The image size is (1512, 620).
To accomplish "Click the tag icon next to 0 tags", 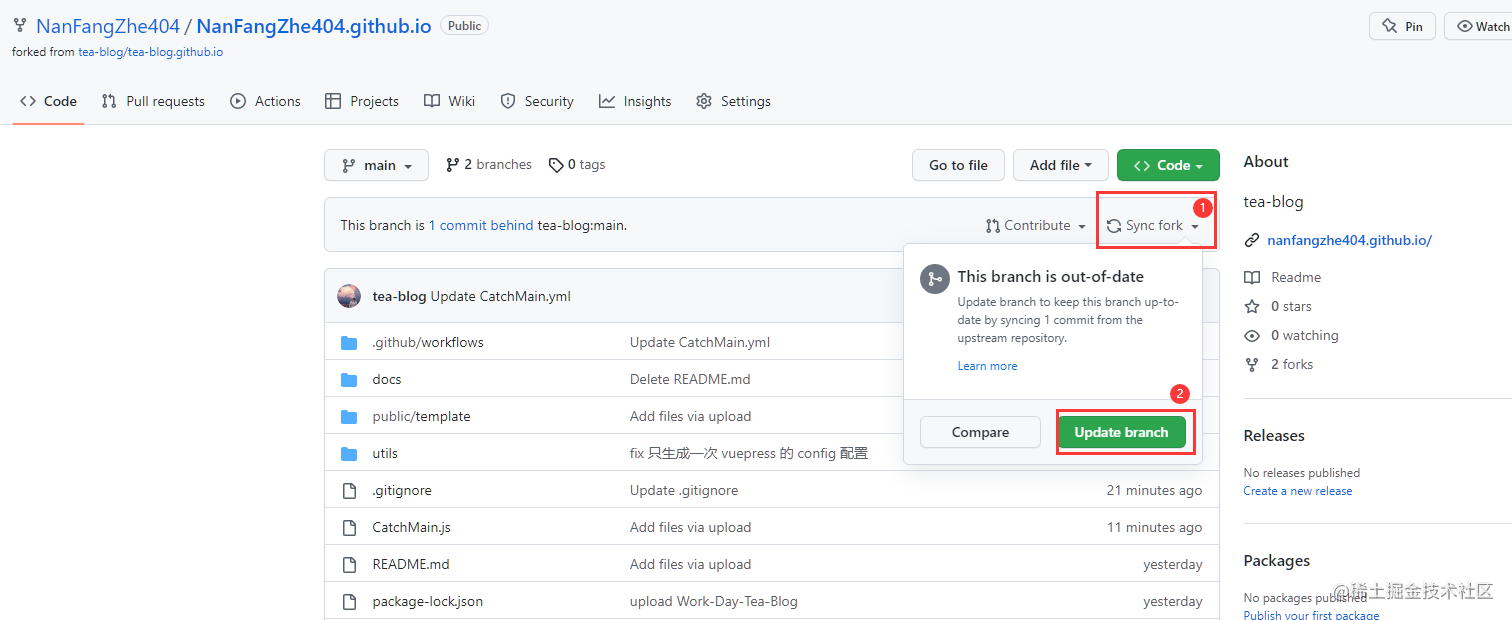I will 556,165.
